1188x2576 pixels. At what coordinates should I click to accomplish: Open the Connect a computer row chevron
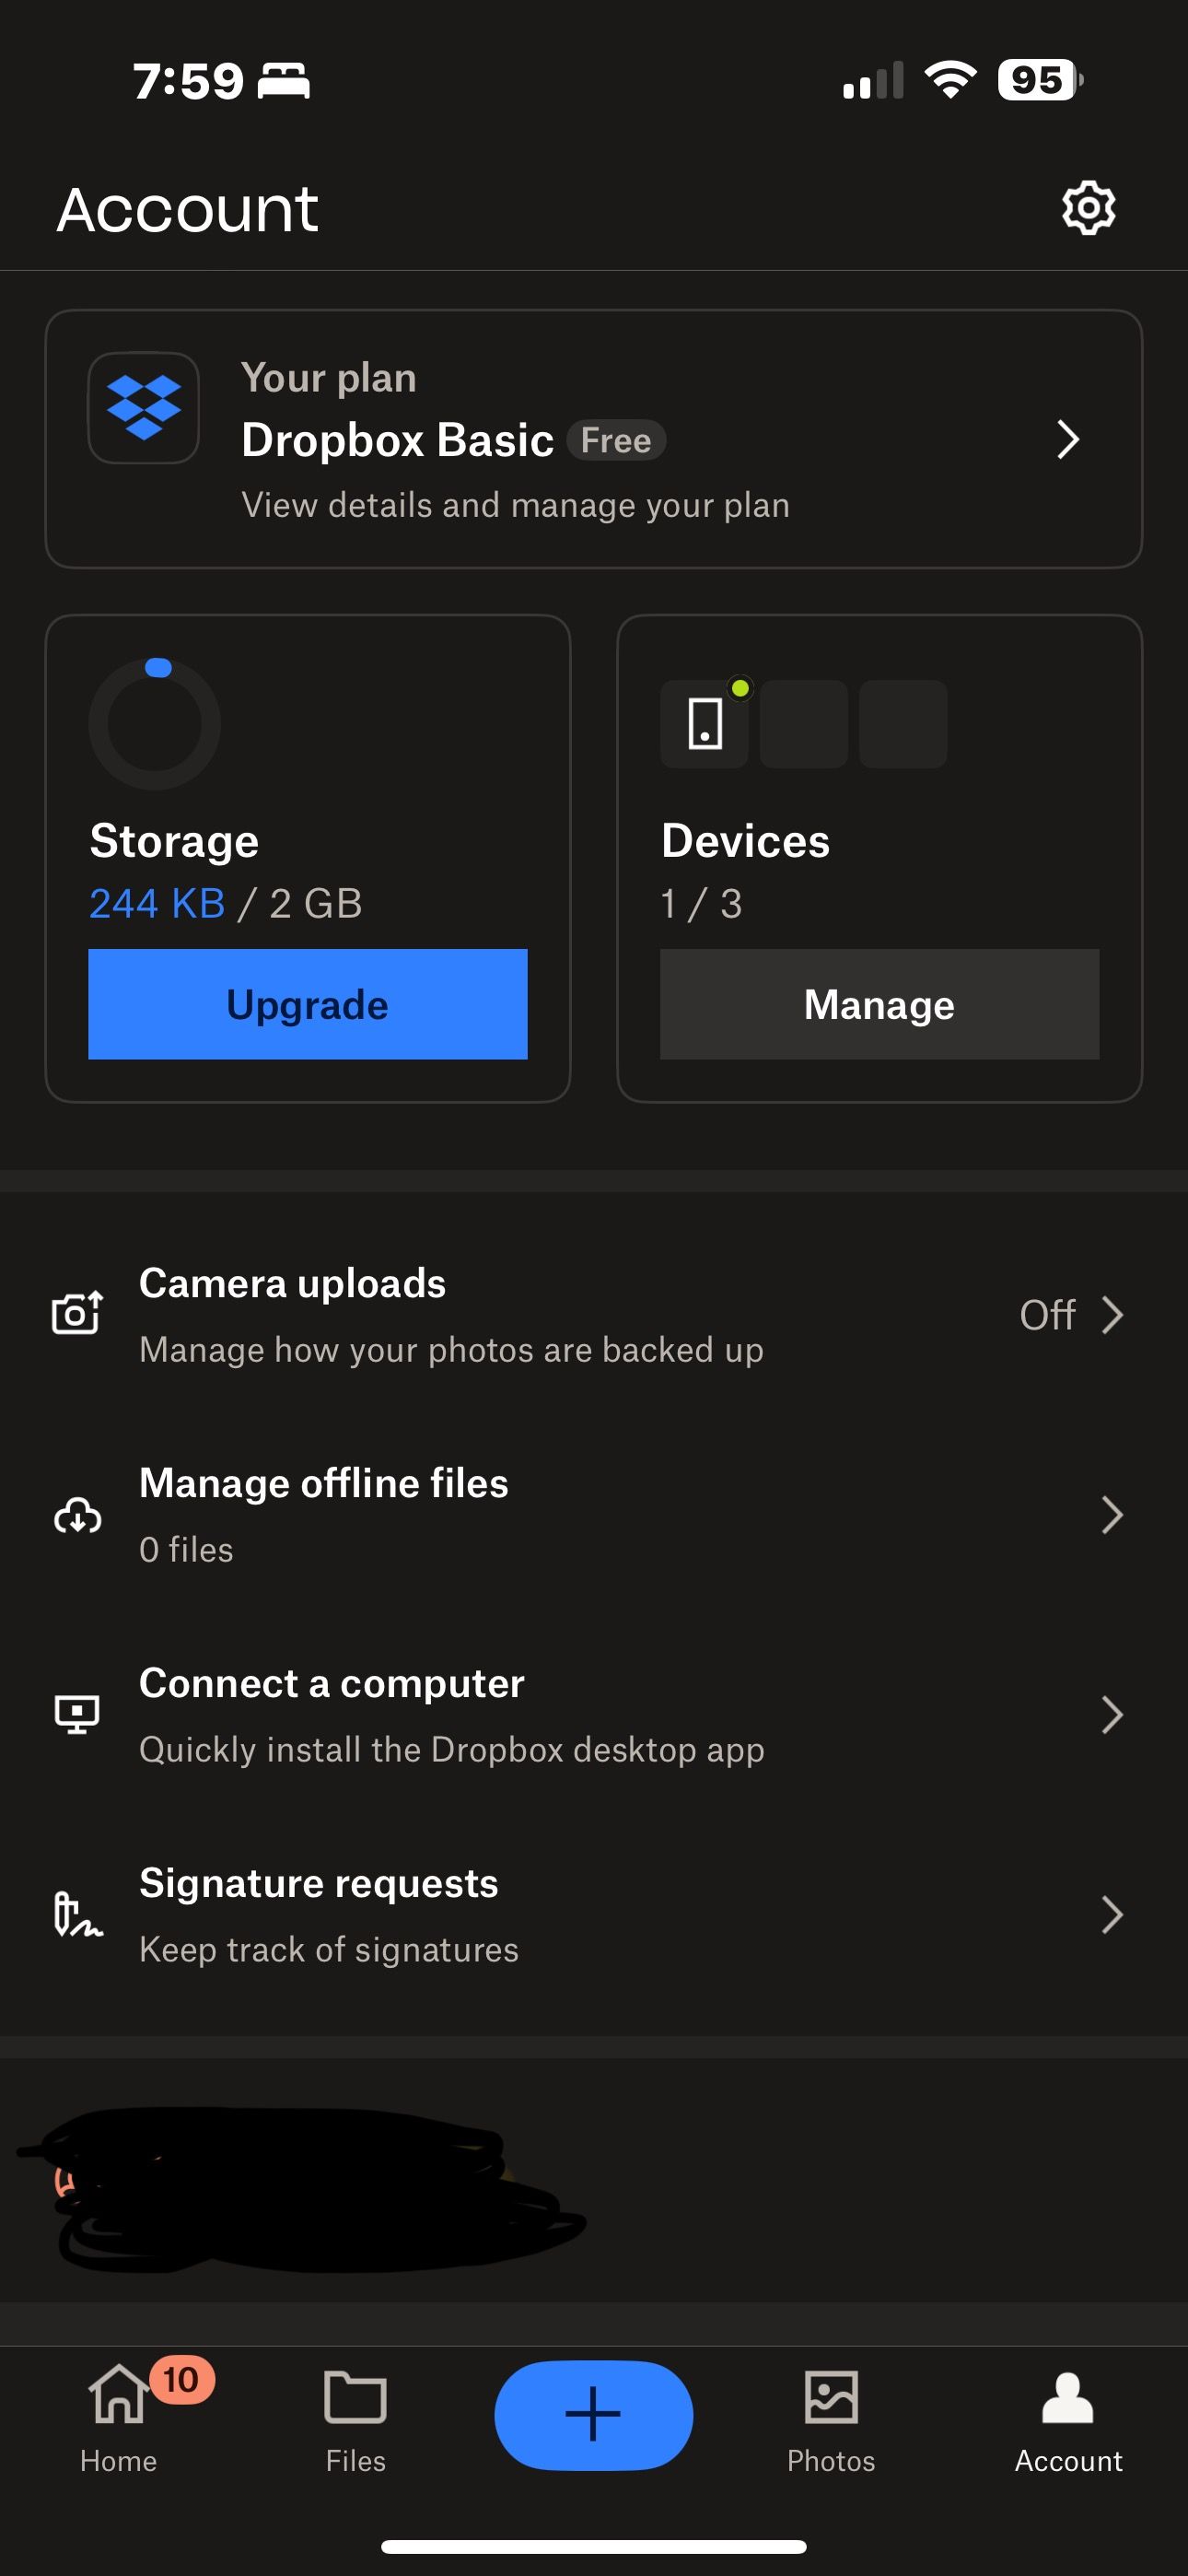1111,1714
